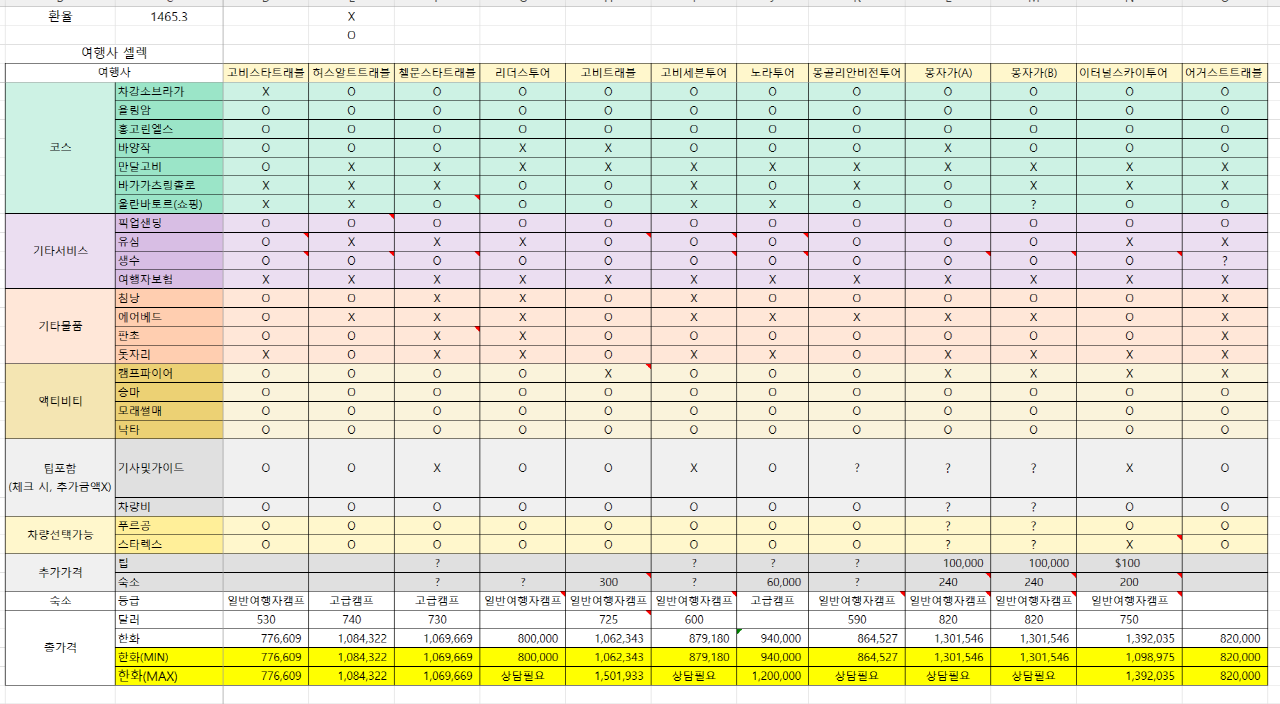Select the 1,501,933 한화(MAX) cell
Viewport: 1280px width, 704px height.
point(608,676)
